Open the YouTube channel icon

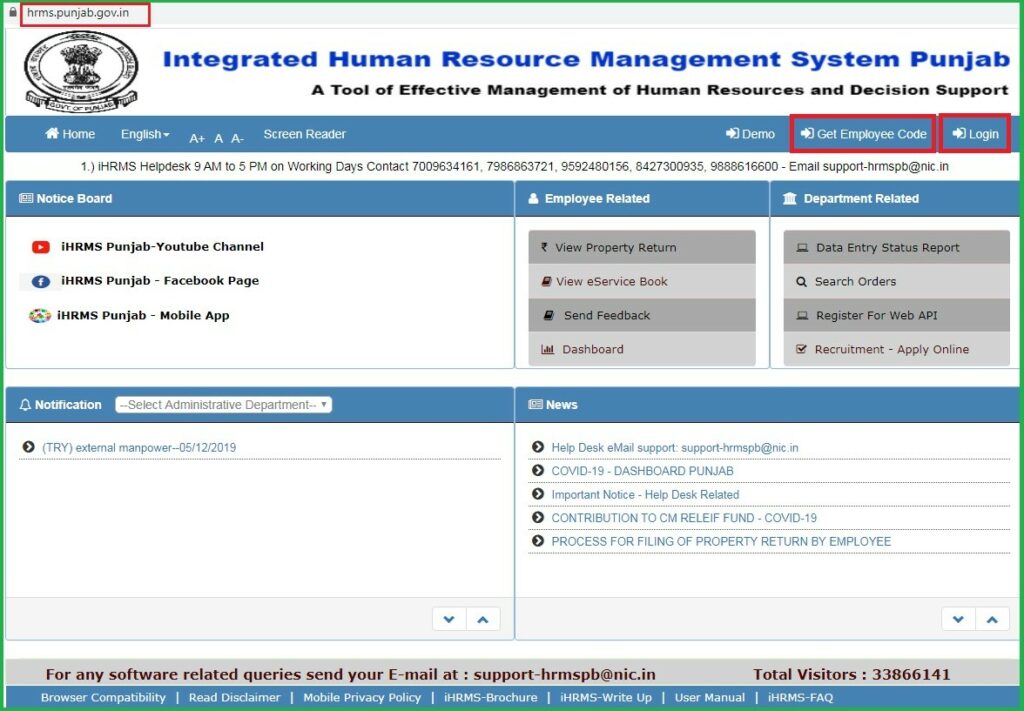point(40,247)
